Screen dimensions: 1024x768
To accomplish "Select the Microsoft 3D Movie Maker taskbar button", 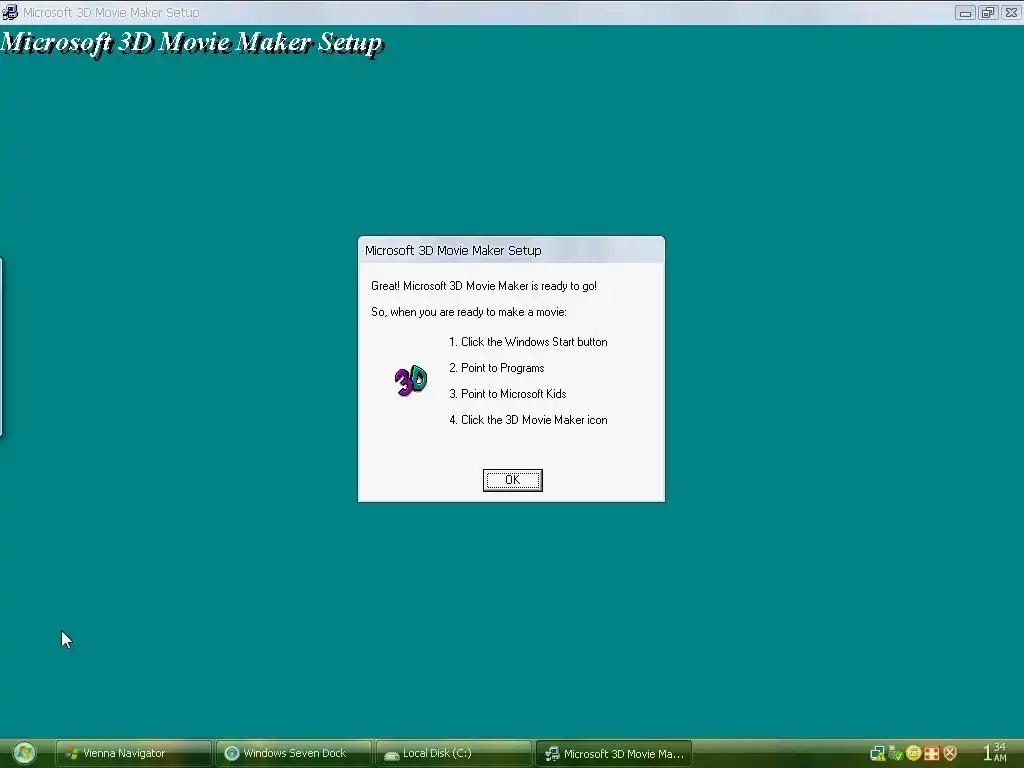I will (x=613, y=754).
